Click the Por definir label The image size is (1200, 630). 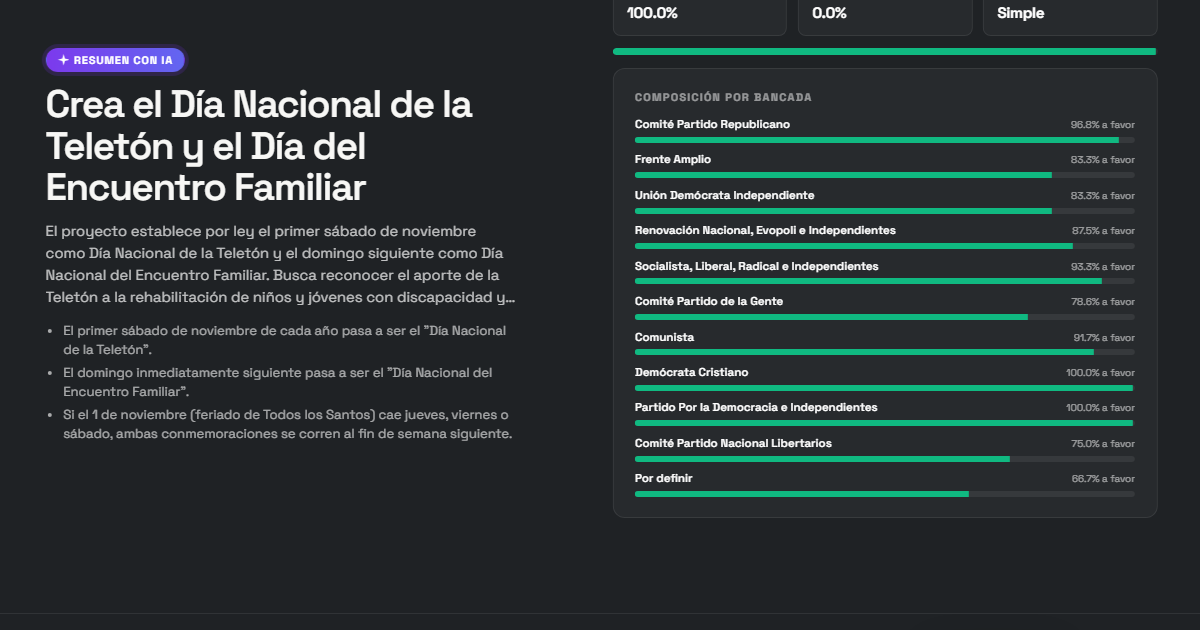pos(664,478)
